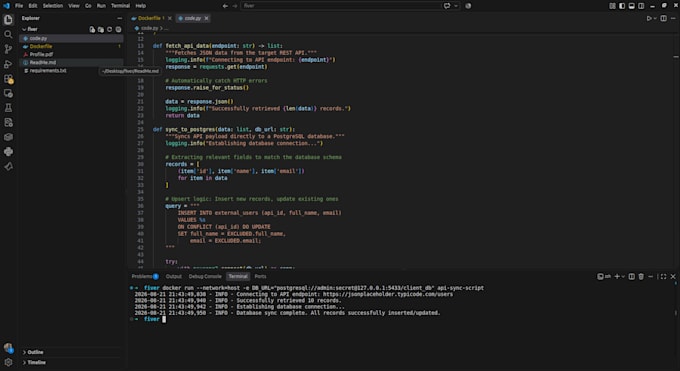Go back with the navigation arrow

pos(225,6)
